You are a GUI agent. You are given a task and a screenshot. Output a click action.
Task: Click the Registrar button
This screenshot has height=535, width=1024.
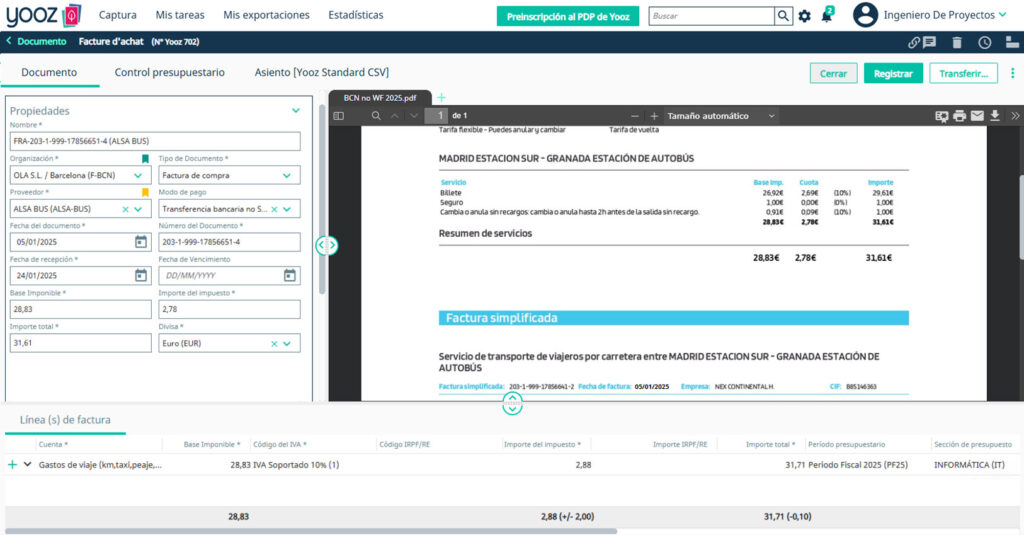click(x=893, y=73)
